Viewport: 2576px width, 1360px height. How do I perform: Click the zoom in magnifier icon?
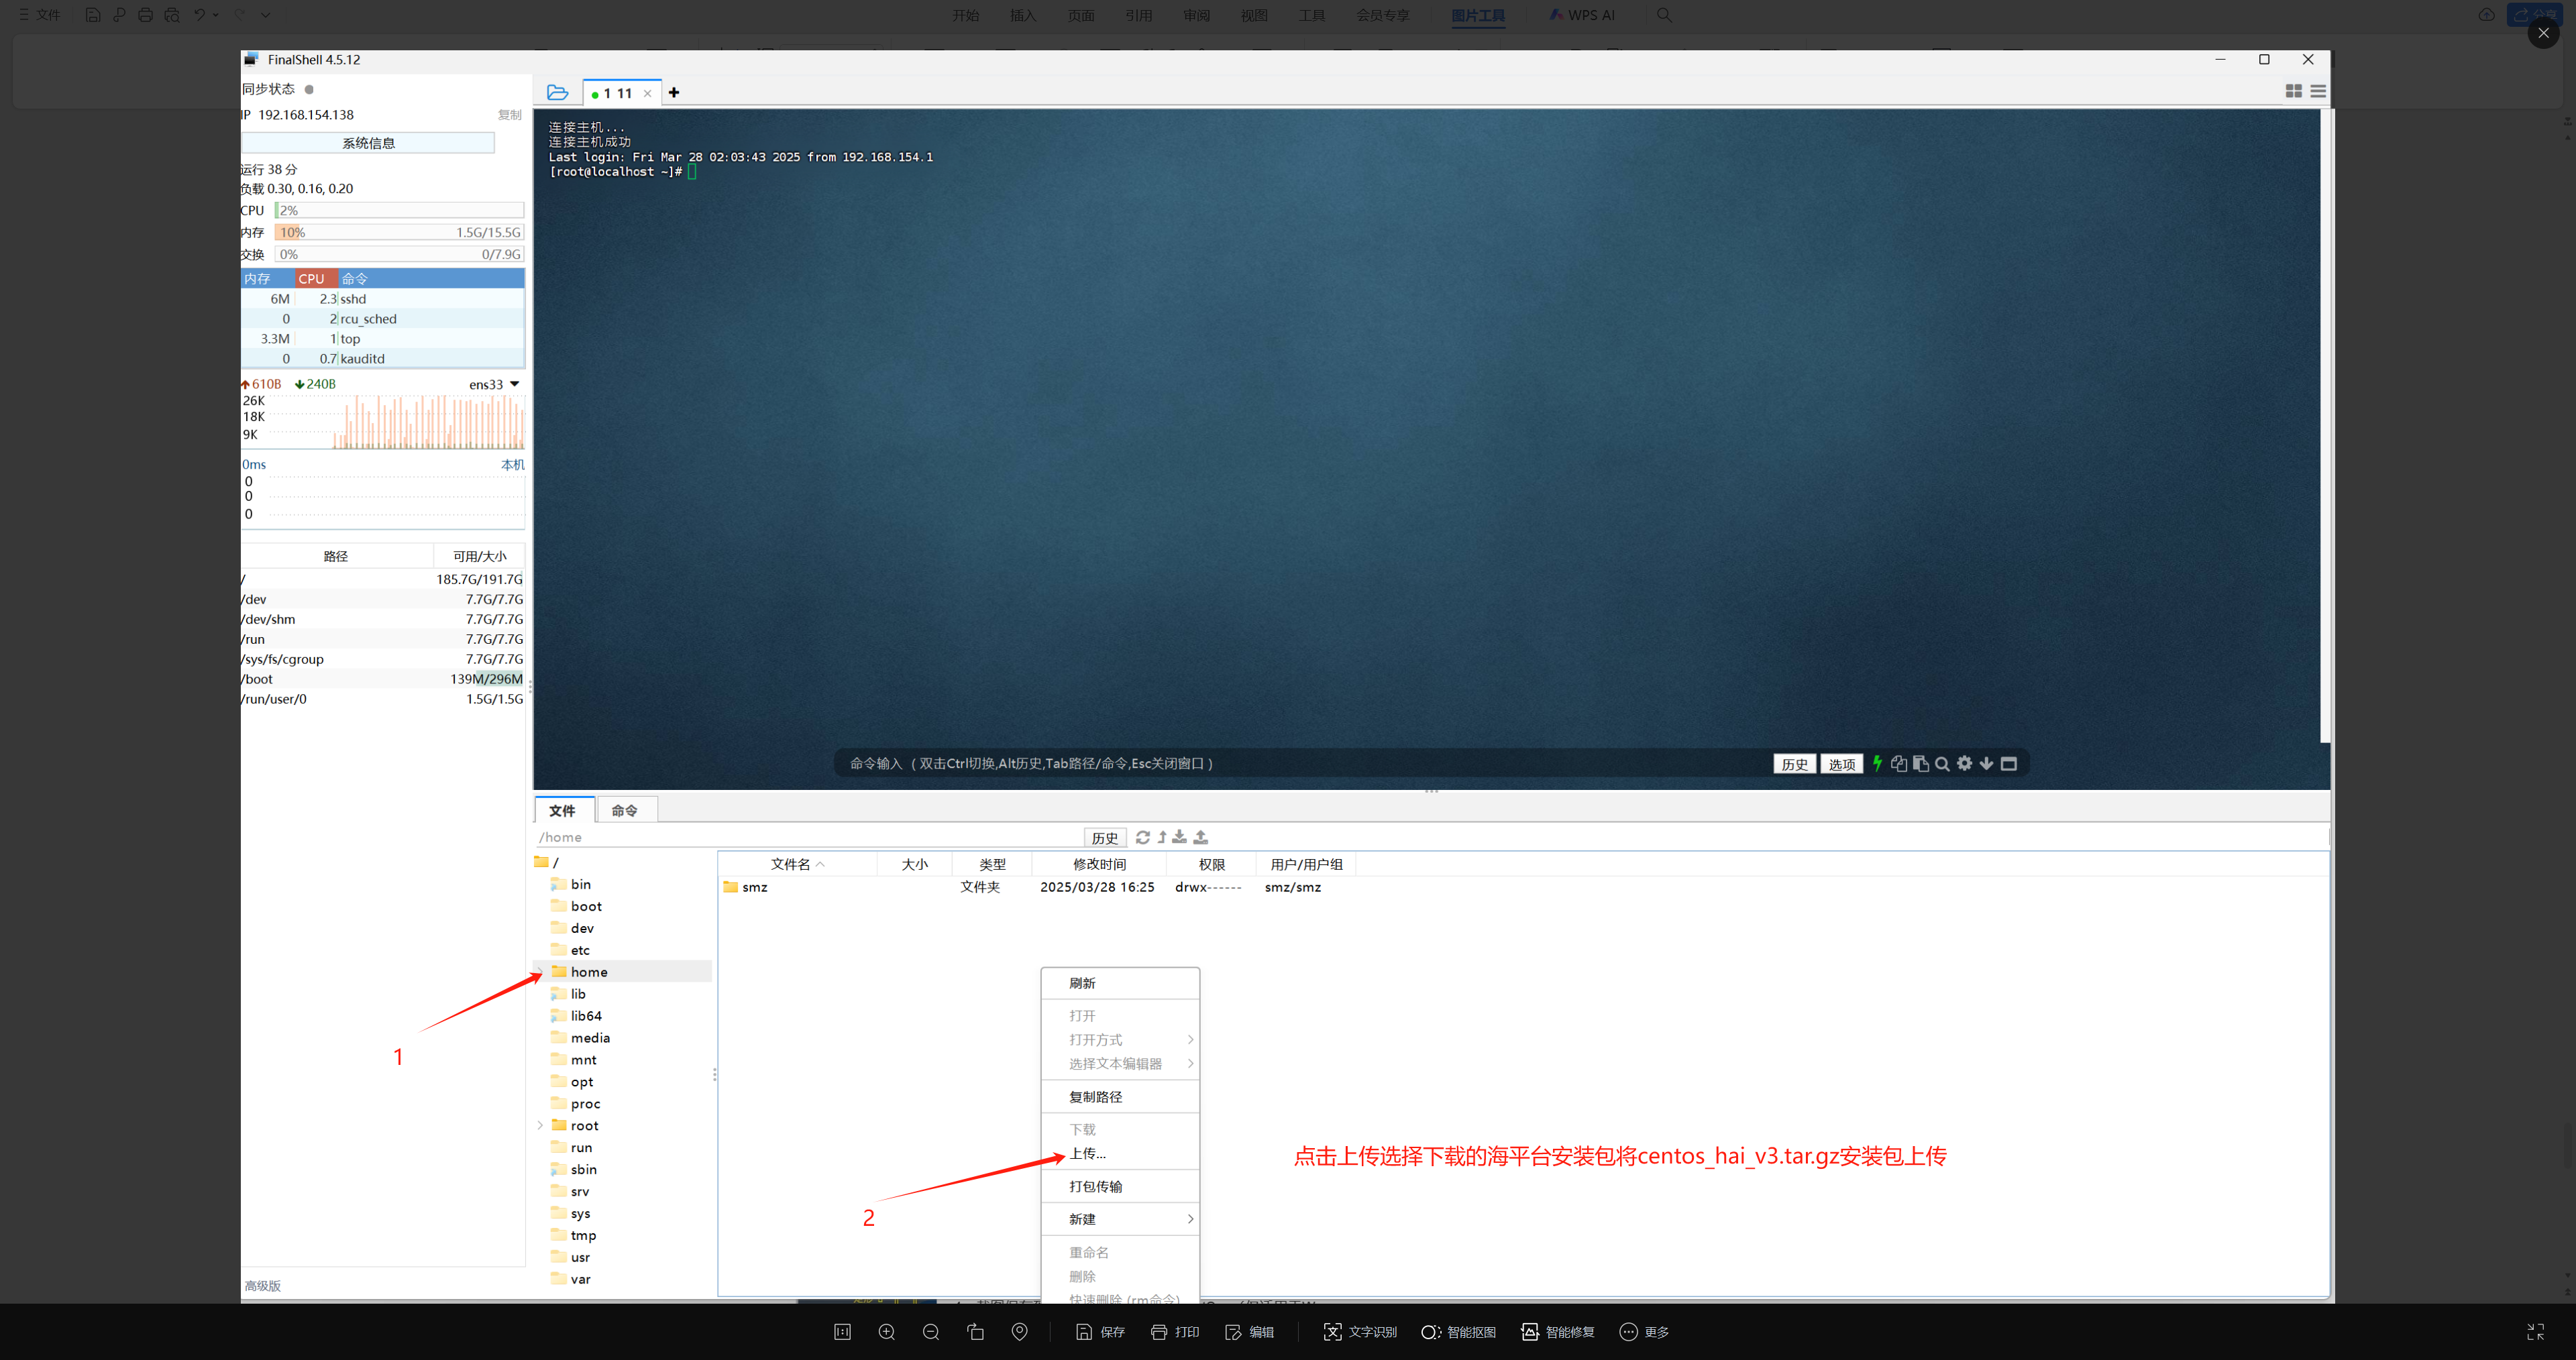click(x=886, y=1332)
